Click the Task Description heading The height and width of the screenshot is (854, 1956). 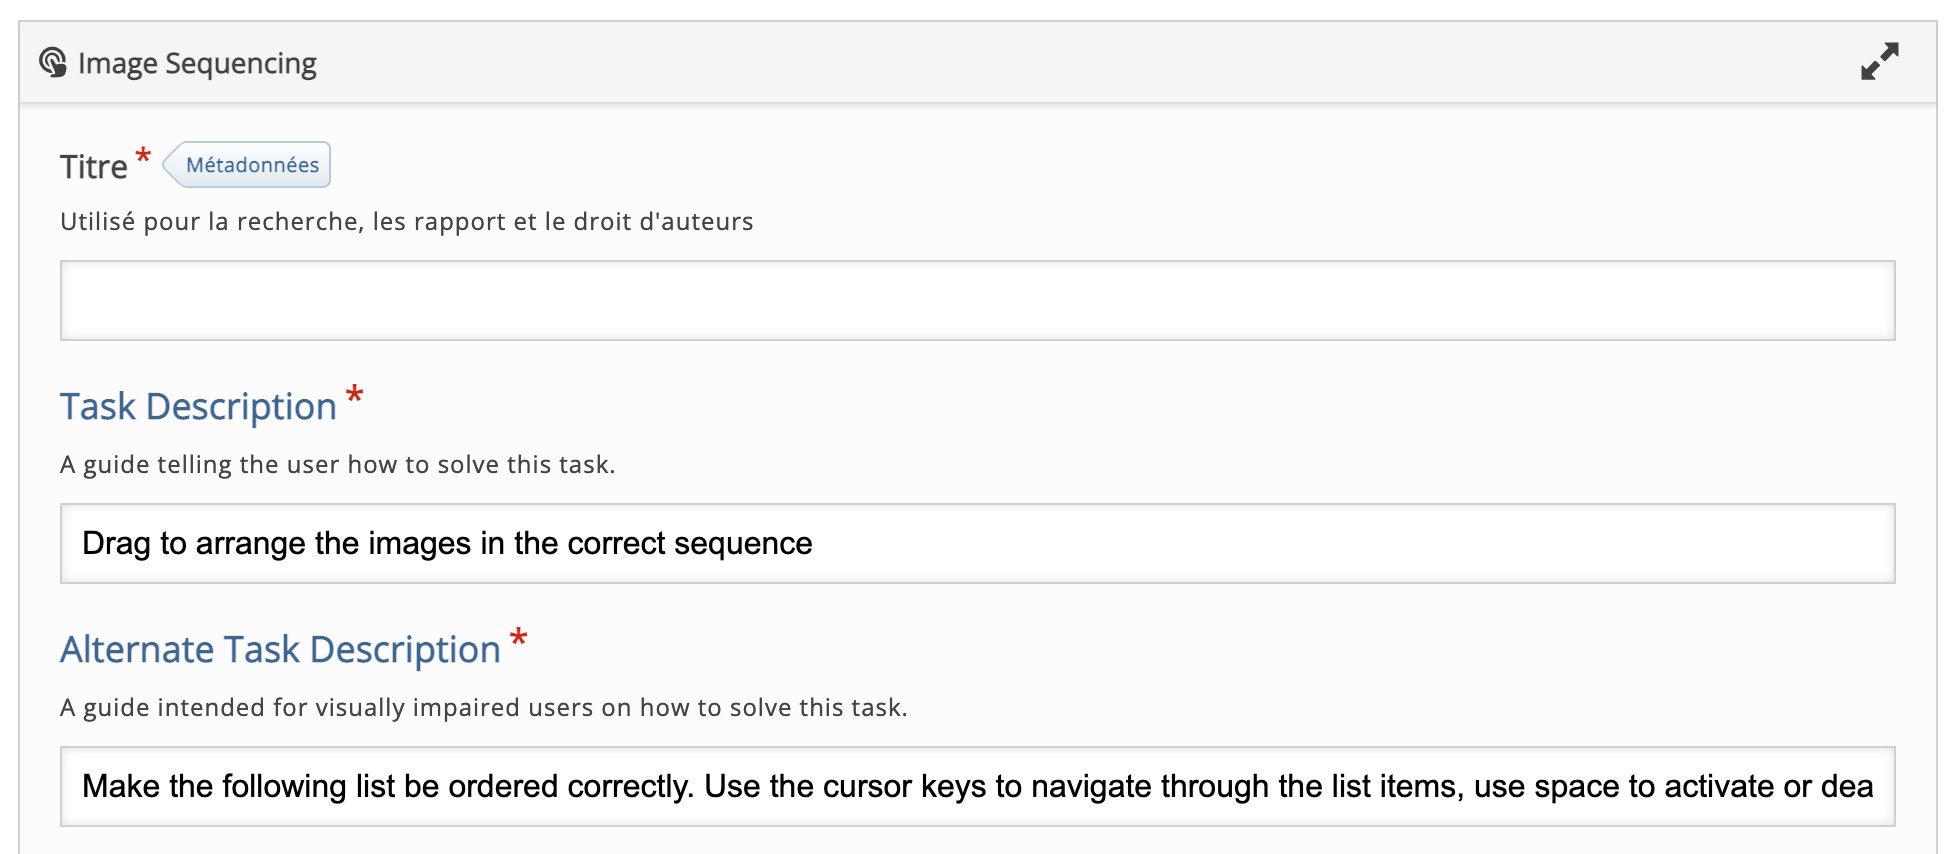pos(198,407)
